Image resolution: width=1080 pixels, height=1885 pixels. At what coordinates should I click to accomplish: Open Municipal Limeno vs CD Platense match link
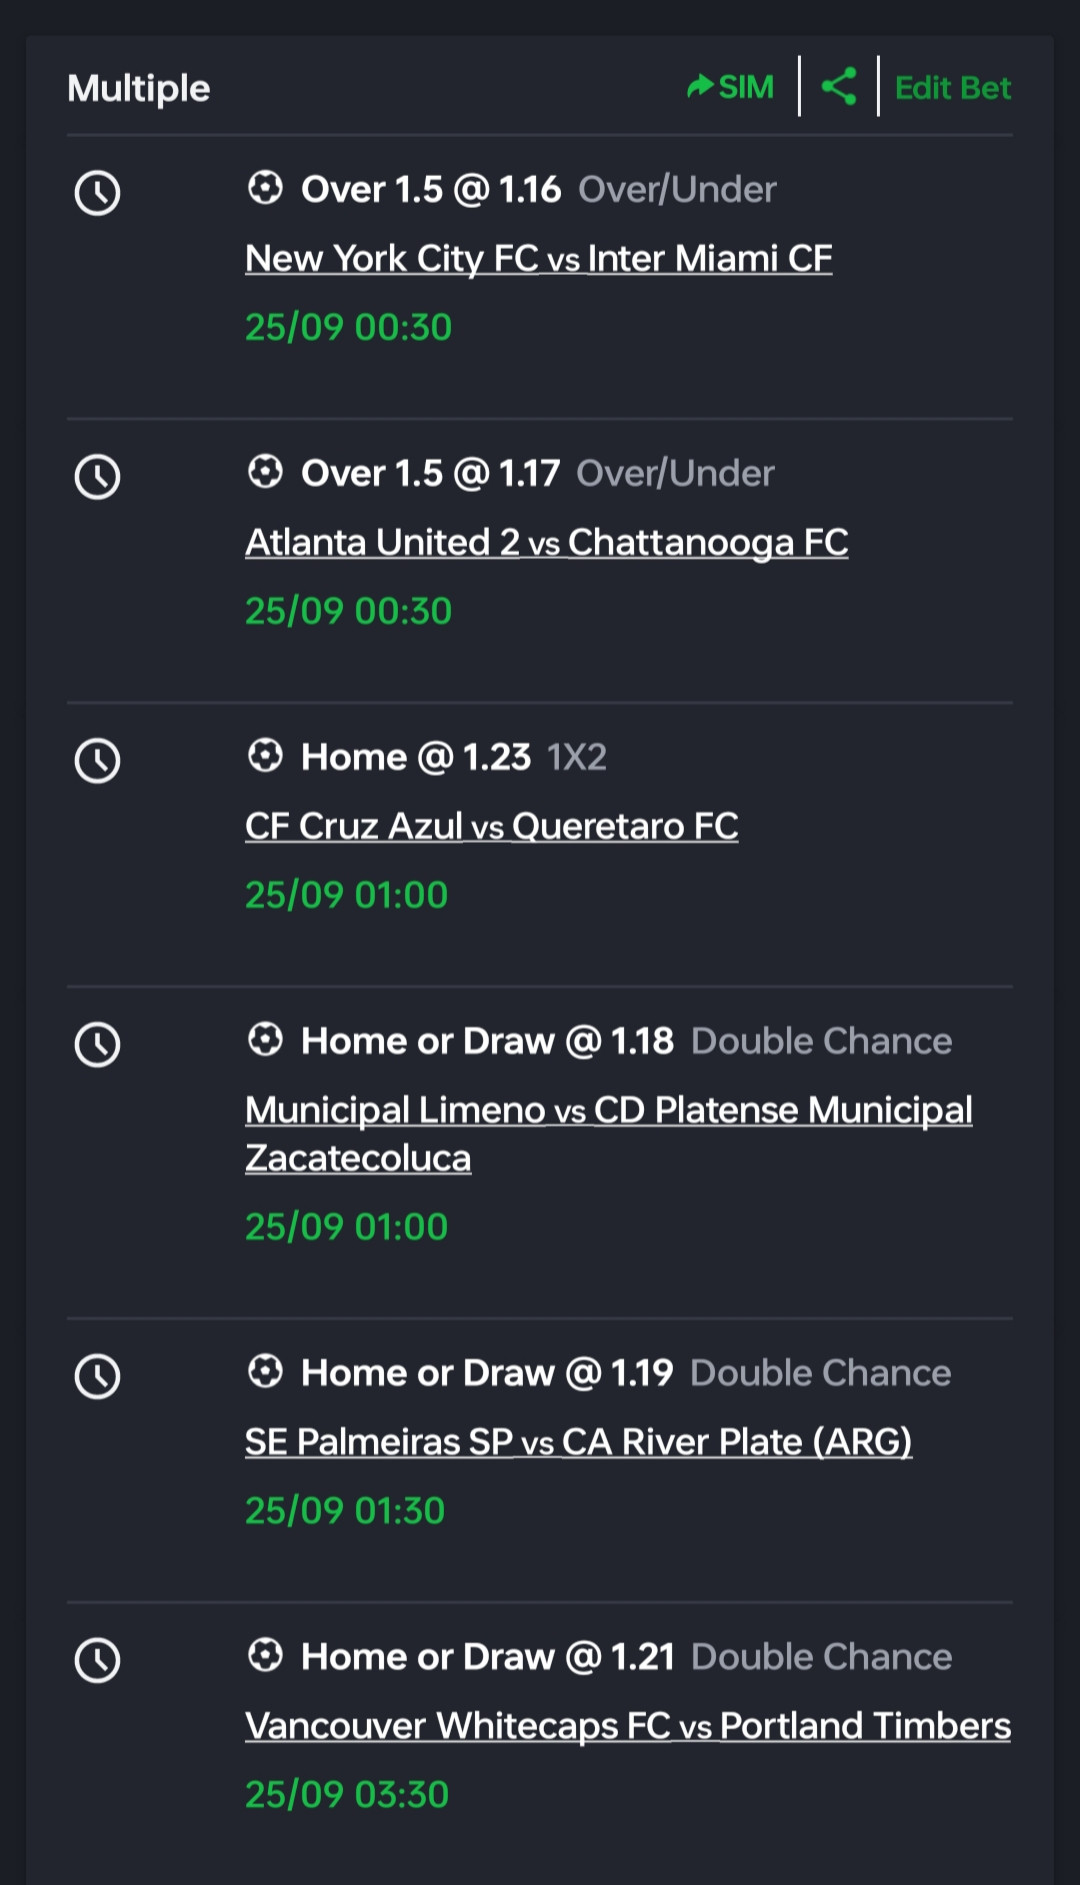[x=608, y=1111]
